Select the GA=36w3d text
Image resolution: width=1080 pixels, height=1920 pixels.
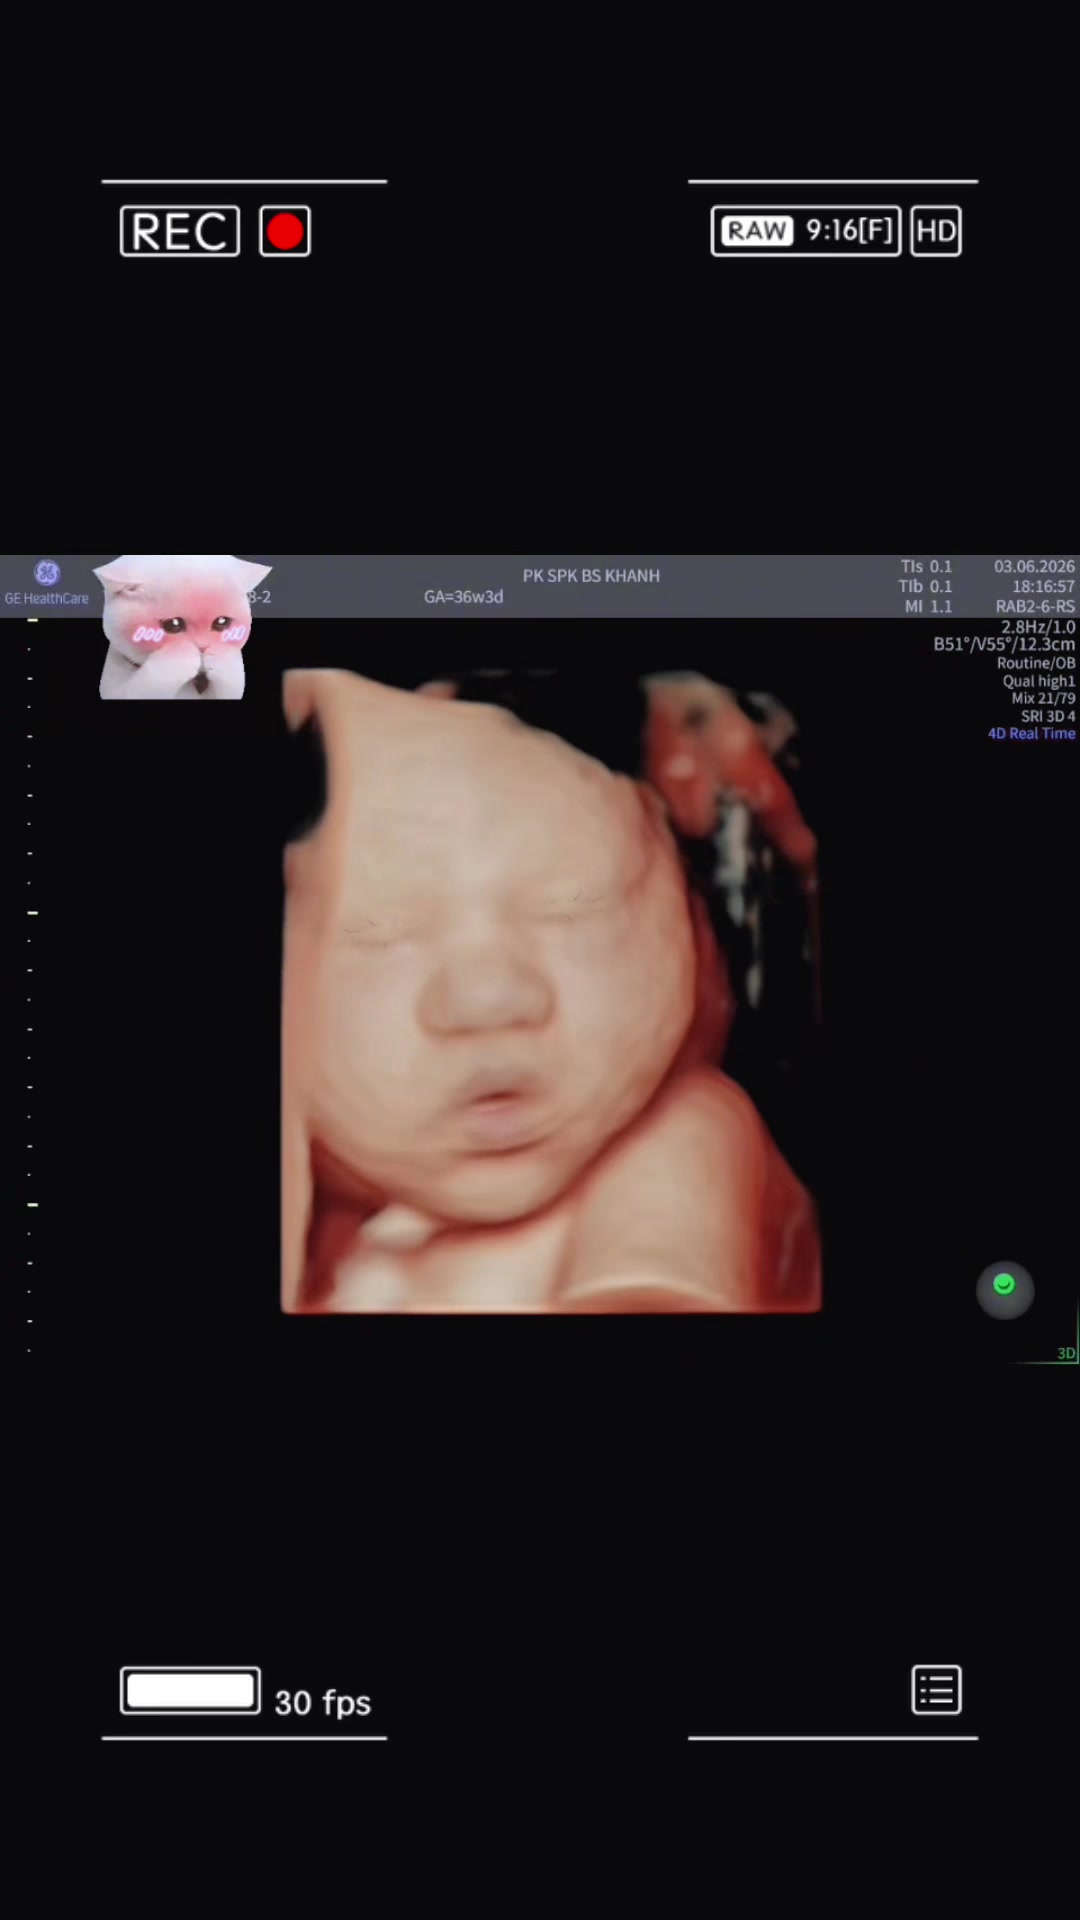463,597
